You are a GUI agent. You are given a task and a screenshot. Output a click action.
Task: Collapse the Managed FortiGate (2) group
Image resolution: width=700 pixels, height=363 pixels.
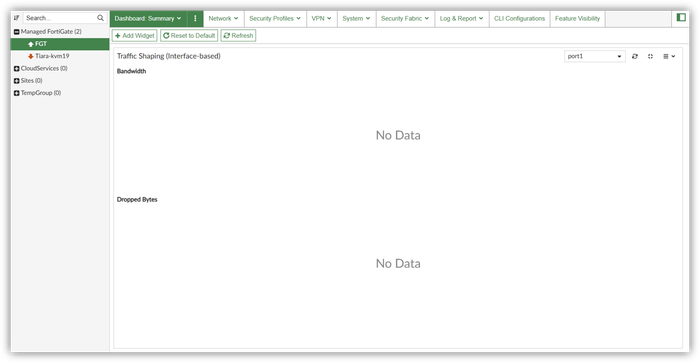coord(17,32)
